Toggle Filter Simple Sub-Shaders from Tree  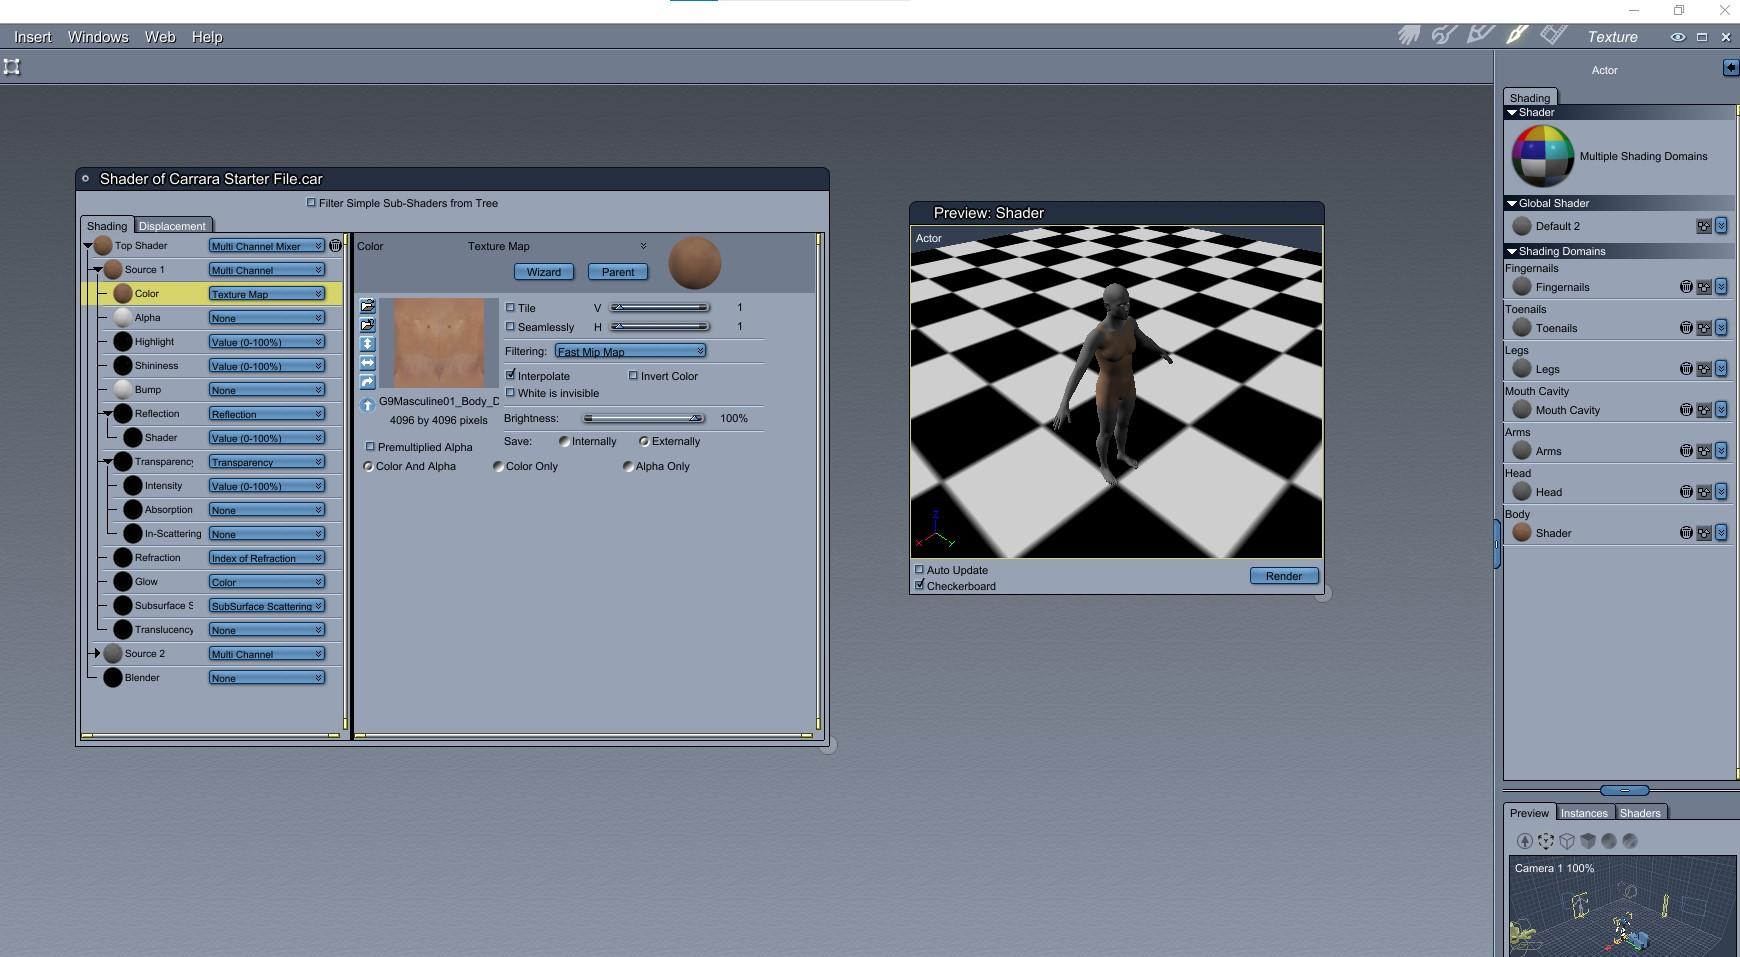pyautogui.click(x=311, y=202)
